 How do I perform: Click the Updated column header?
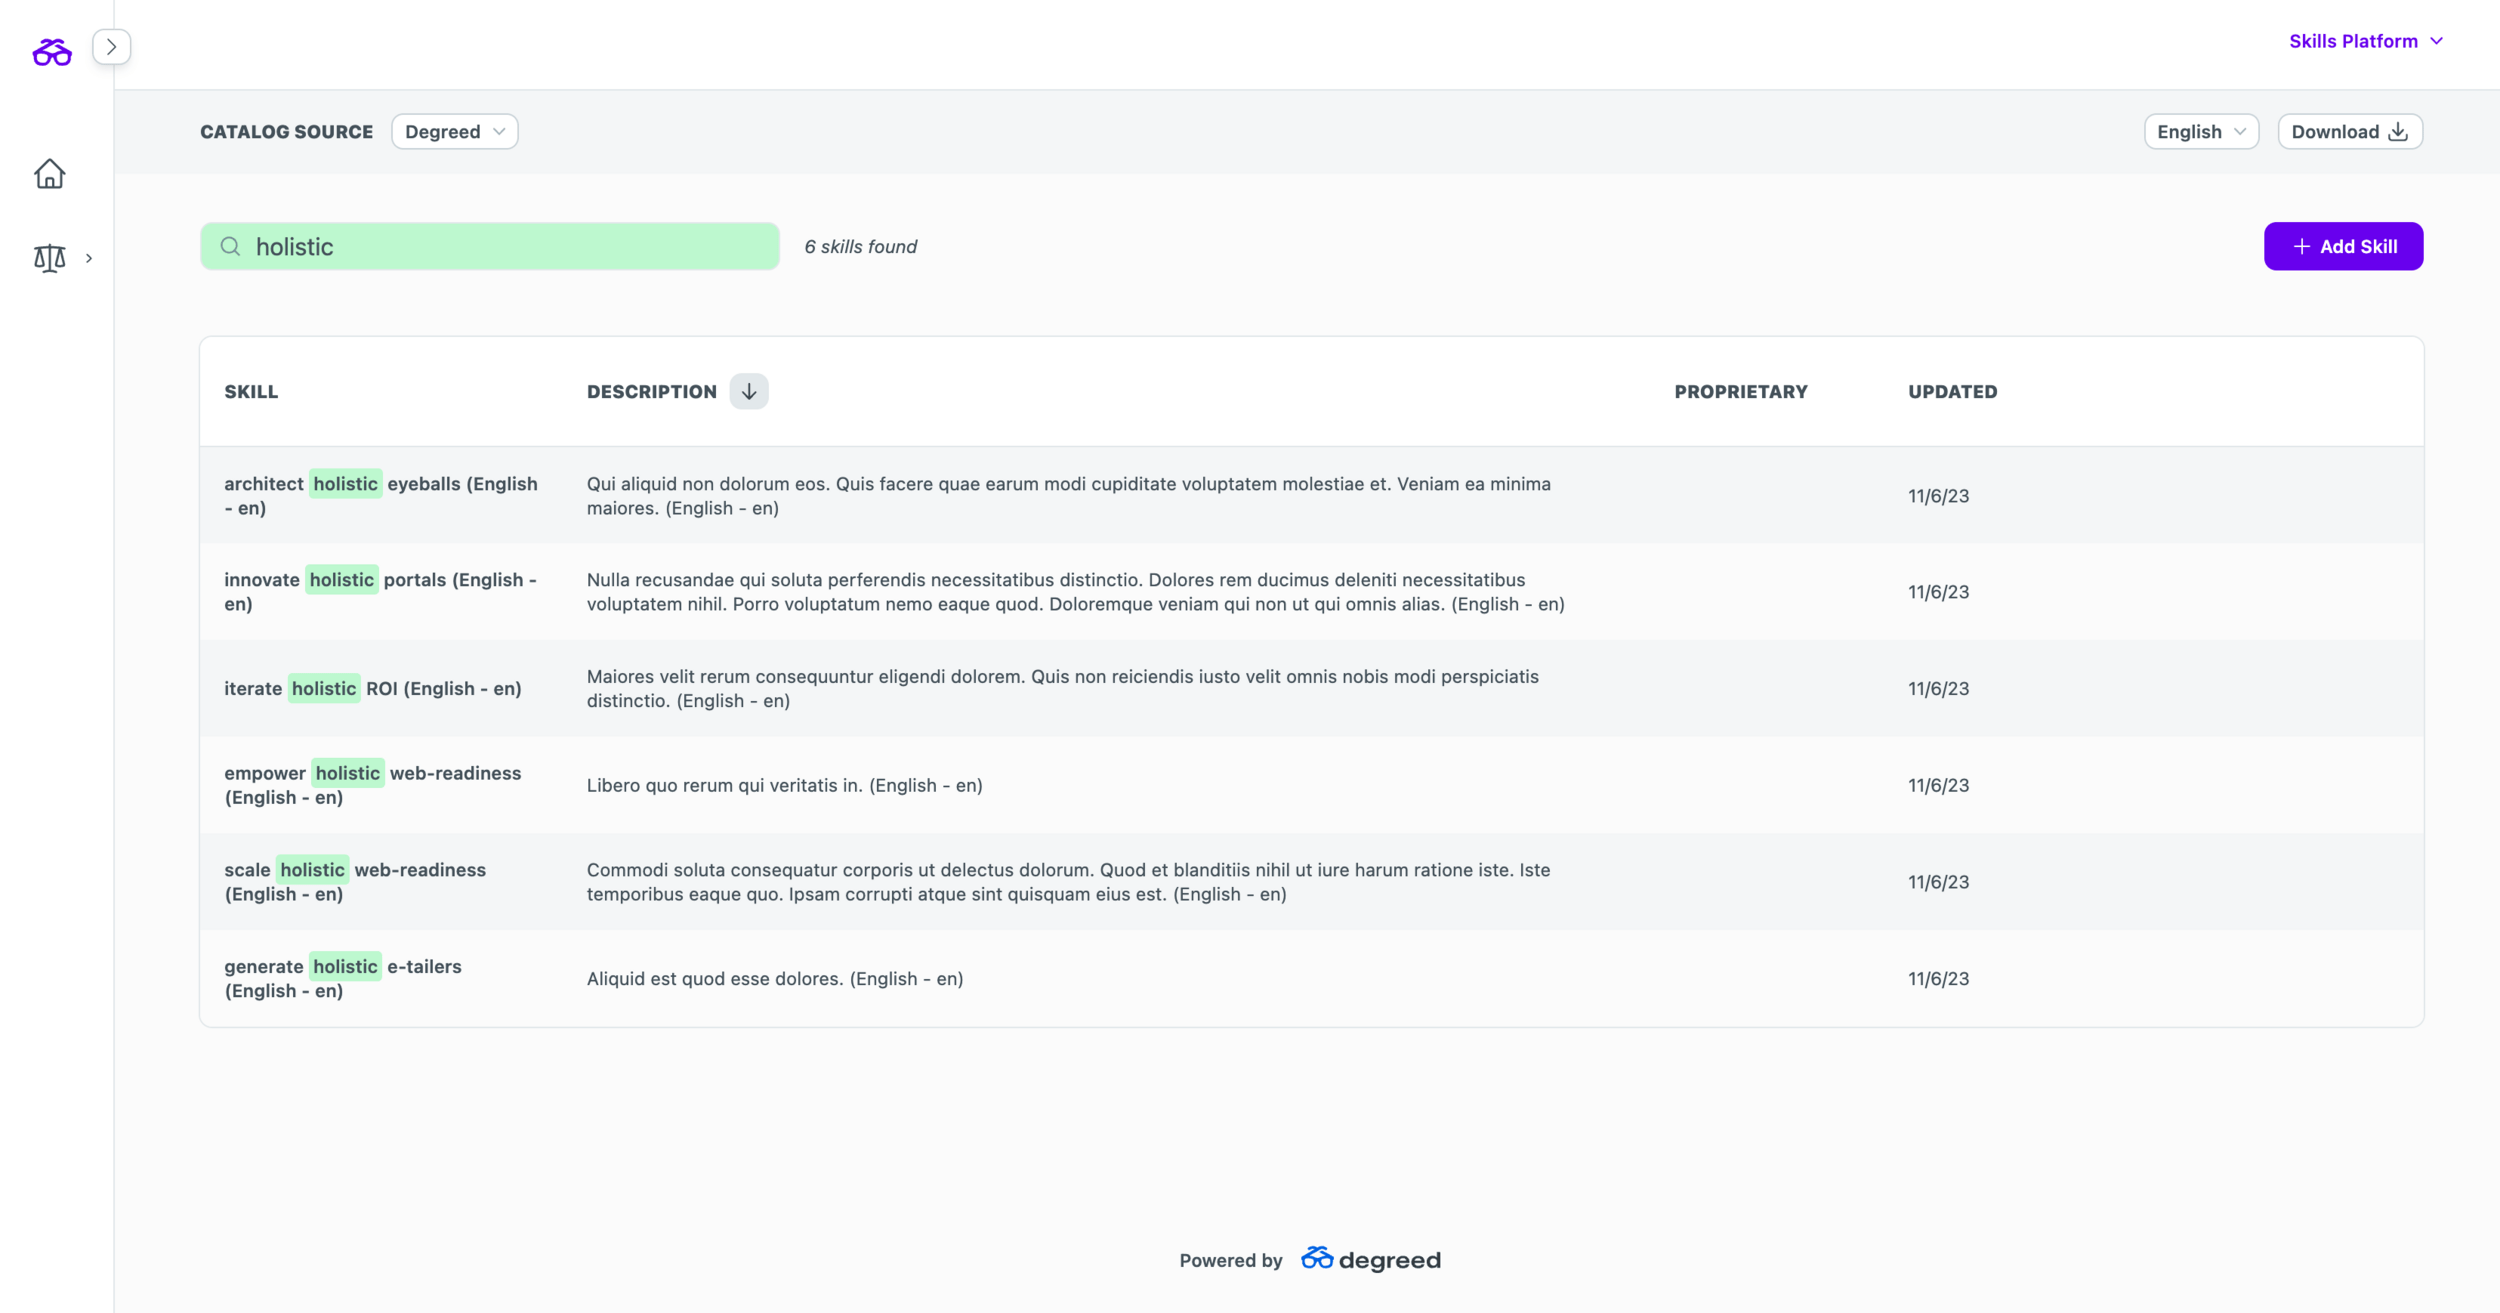[1951, 392]
